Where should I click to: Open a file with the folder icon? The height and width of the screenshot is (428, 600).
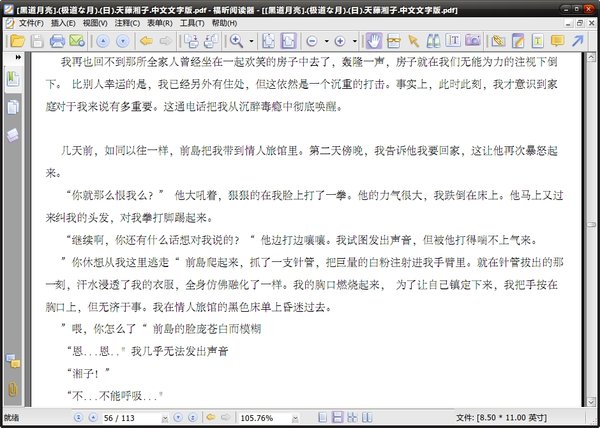pos(17,41)
